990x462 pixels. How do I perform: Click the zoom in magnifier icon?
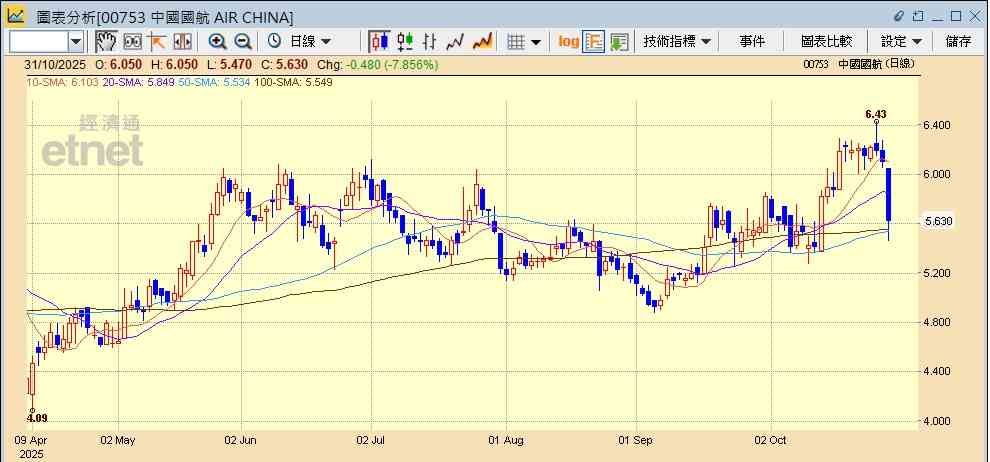217,41
